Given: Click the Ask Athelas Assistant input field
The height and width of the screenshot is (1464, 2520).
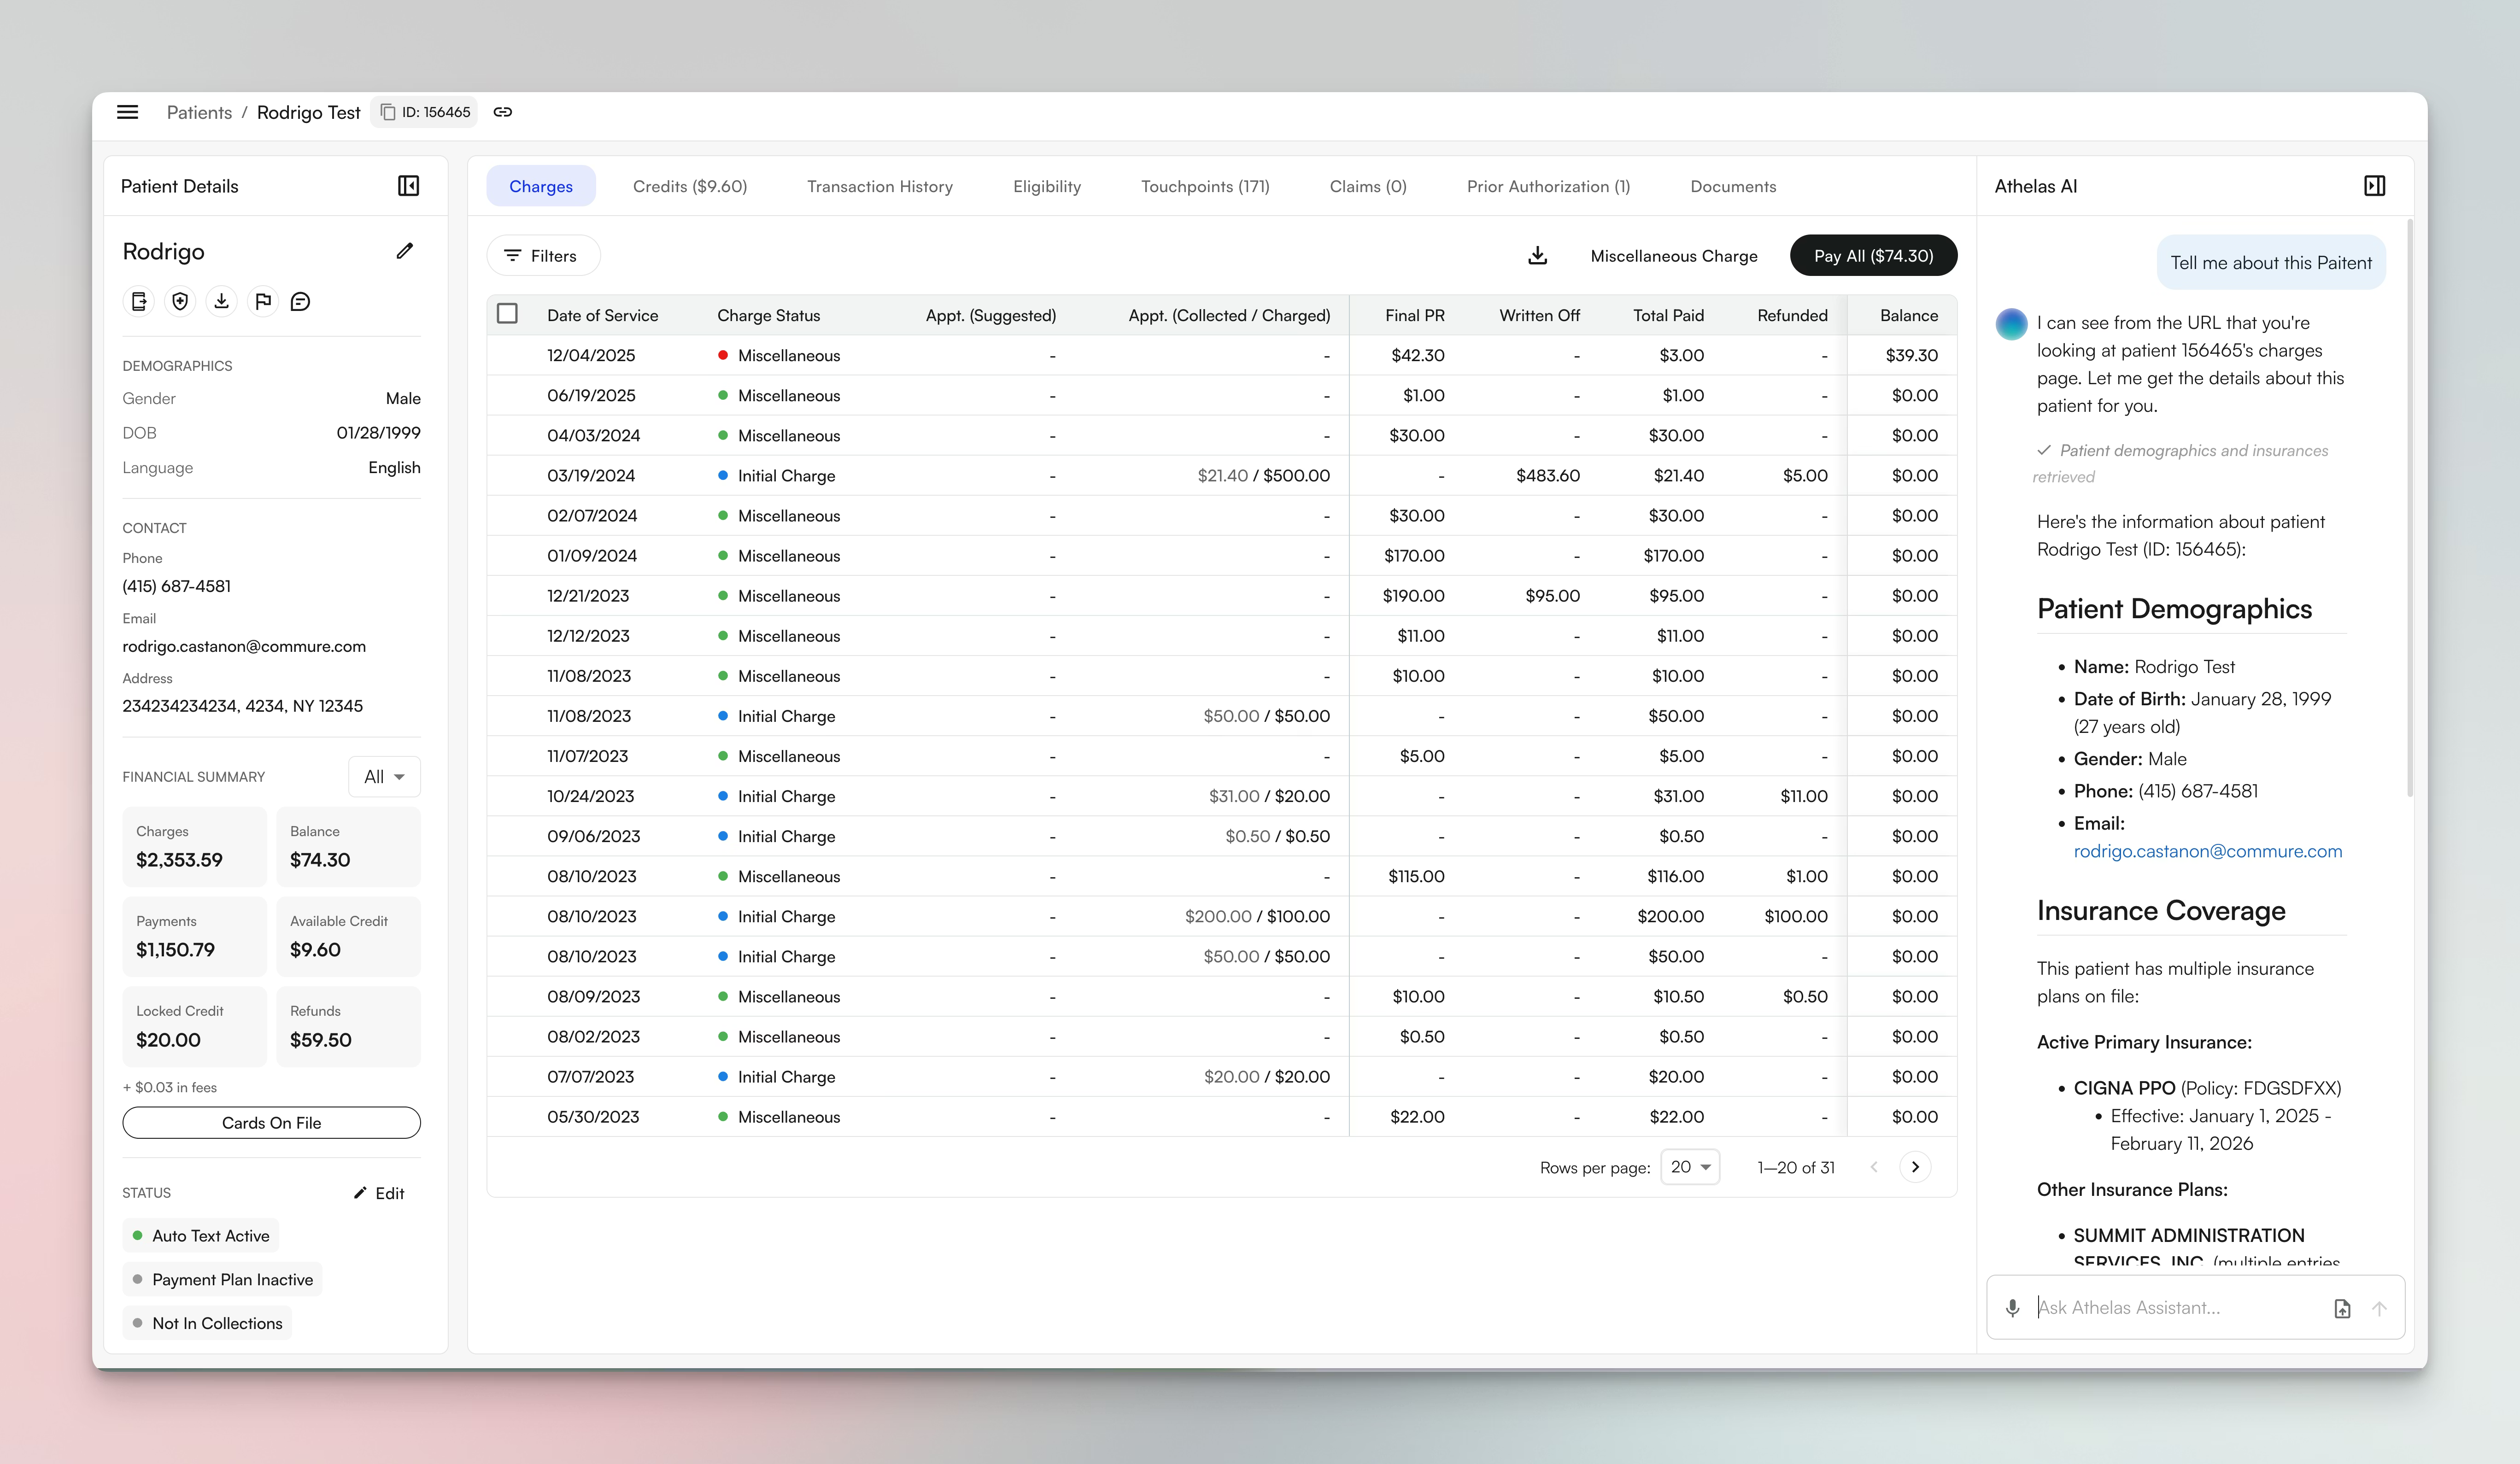Looking at the screenshot, I should click(x=2150, y=1307).
